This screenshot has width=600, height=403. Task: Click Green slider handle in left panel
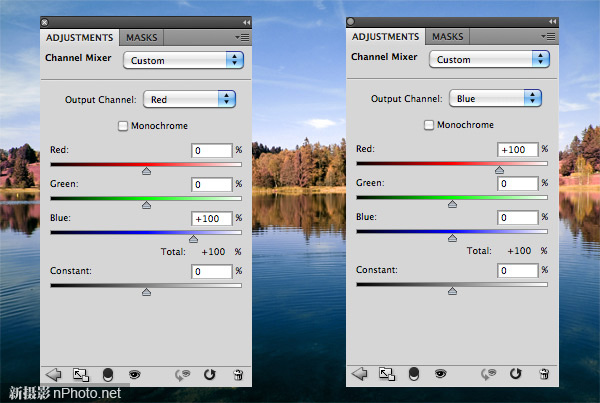pyautogui.click(x=146, y=205)
